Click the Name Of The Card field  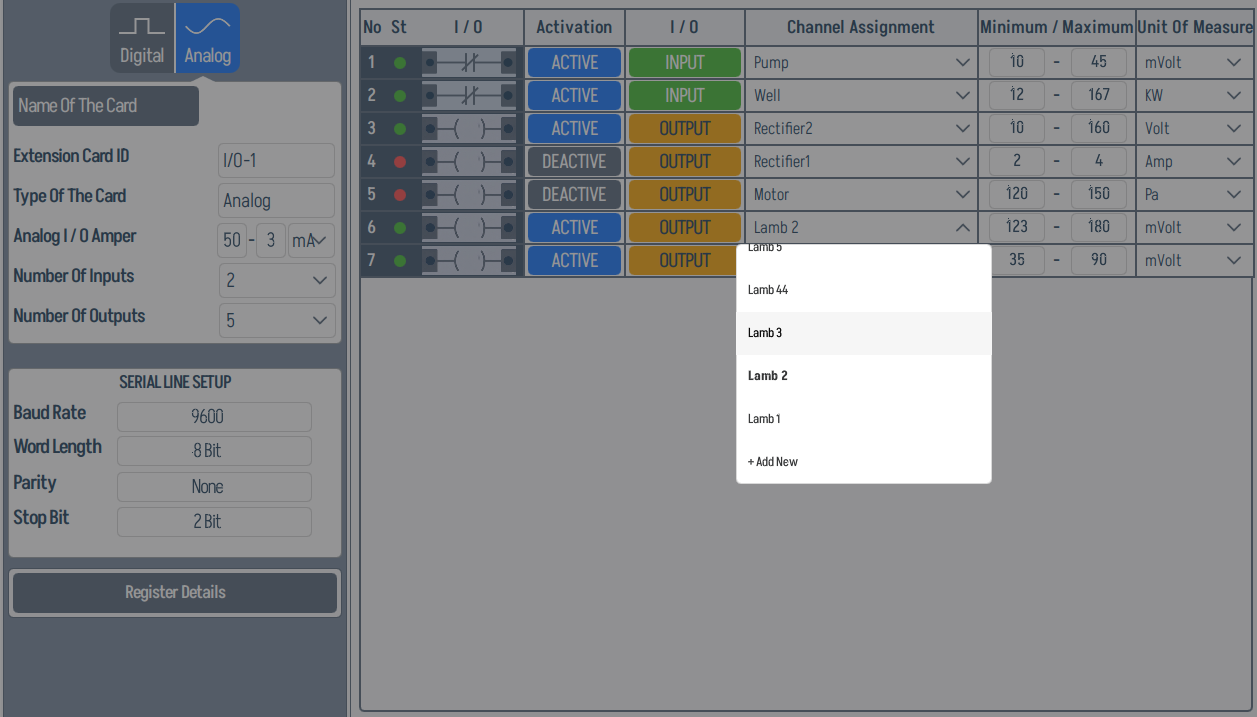[106, 106]
